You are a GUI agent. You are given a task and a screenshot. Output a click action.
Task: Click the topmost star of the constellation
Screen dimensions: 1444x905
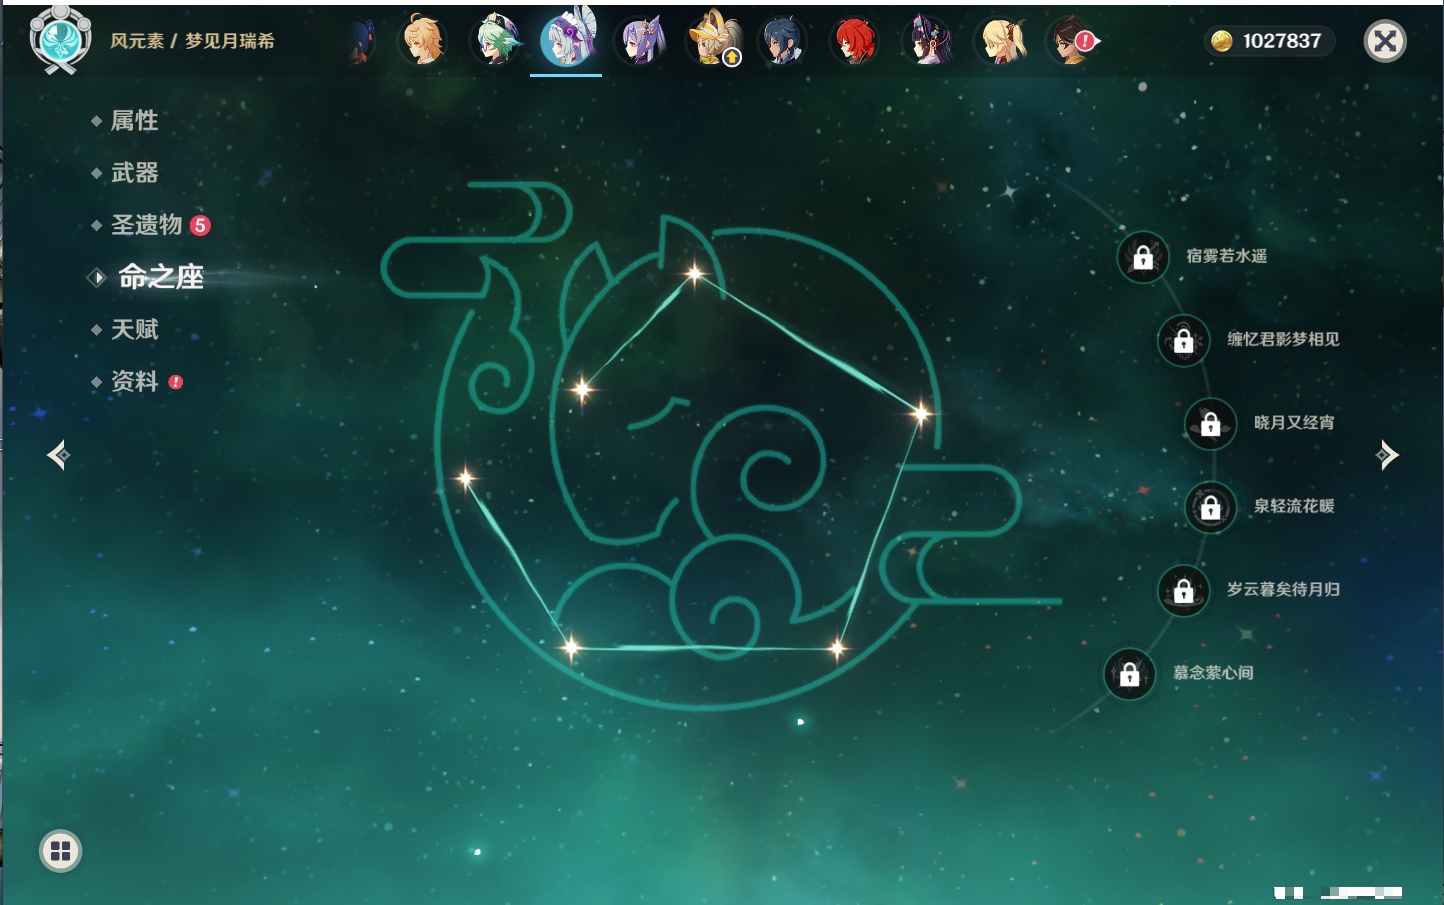tap(694, 272)
